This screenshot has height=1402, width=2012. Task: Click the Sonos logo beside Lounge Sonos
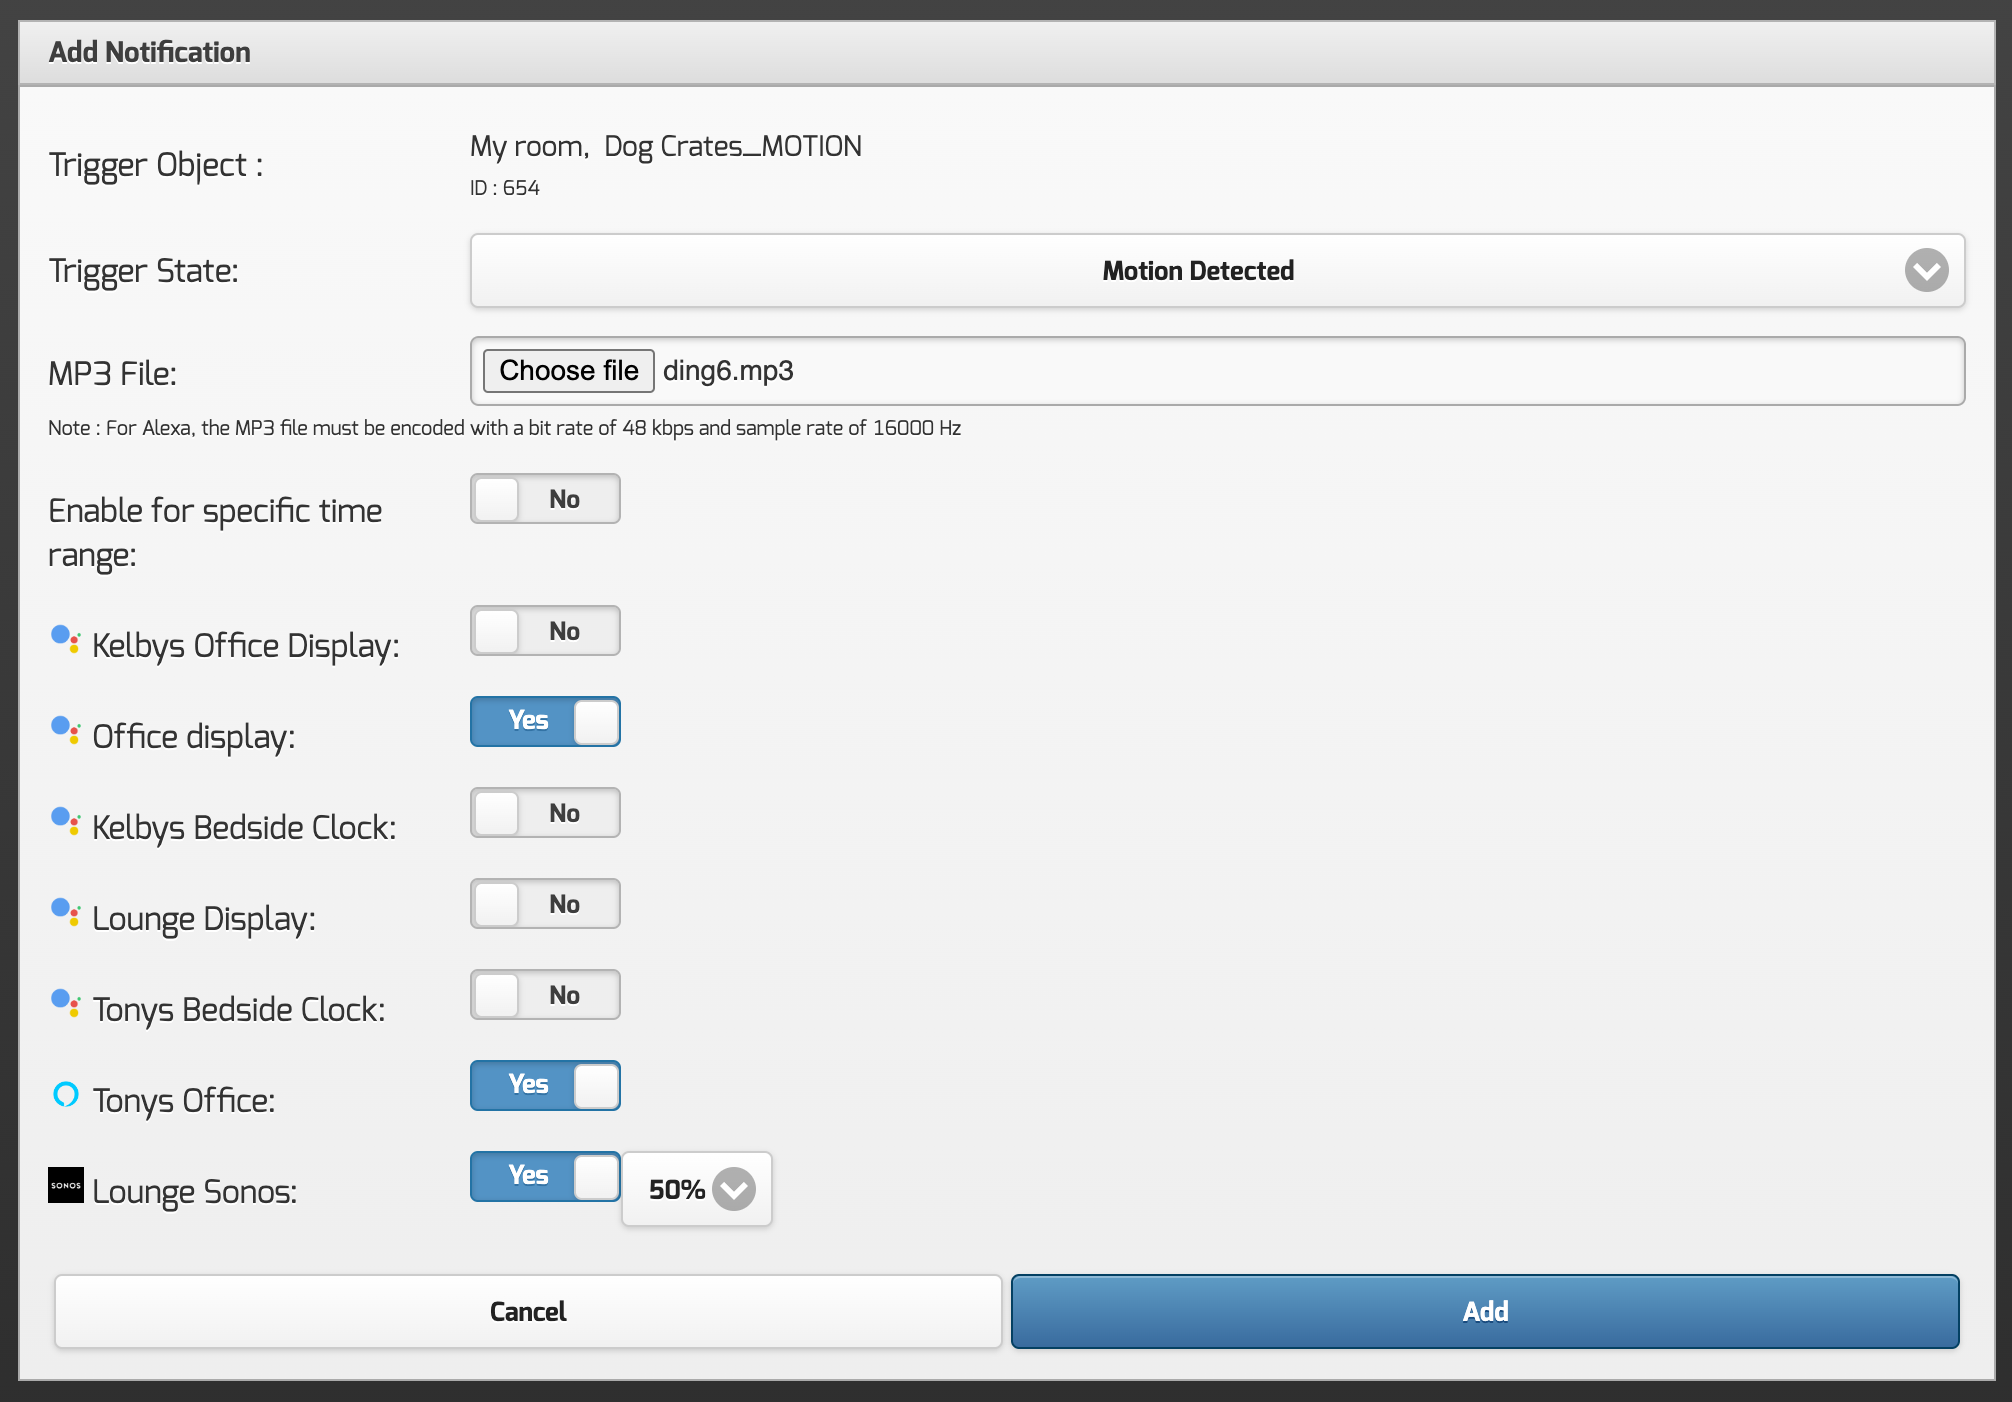[66, 1186]
